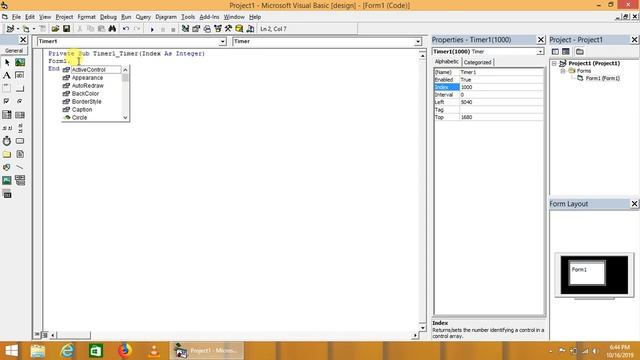The height and width of the screenshot is (360, 640).
Task: Select the Enabled property row
Action: tap(489, 80)
